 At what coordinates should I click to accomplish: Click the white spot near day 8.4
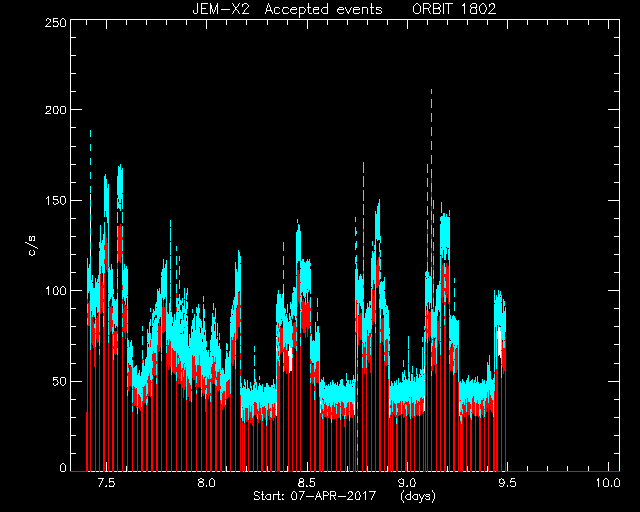(290, 359)
